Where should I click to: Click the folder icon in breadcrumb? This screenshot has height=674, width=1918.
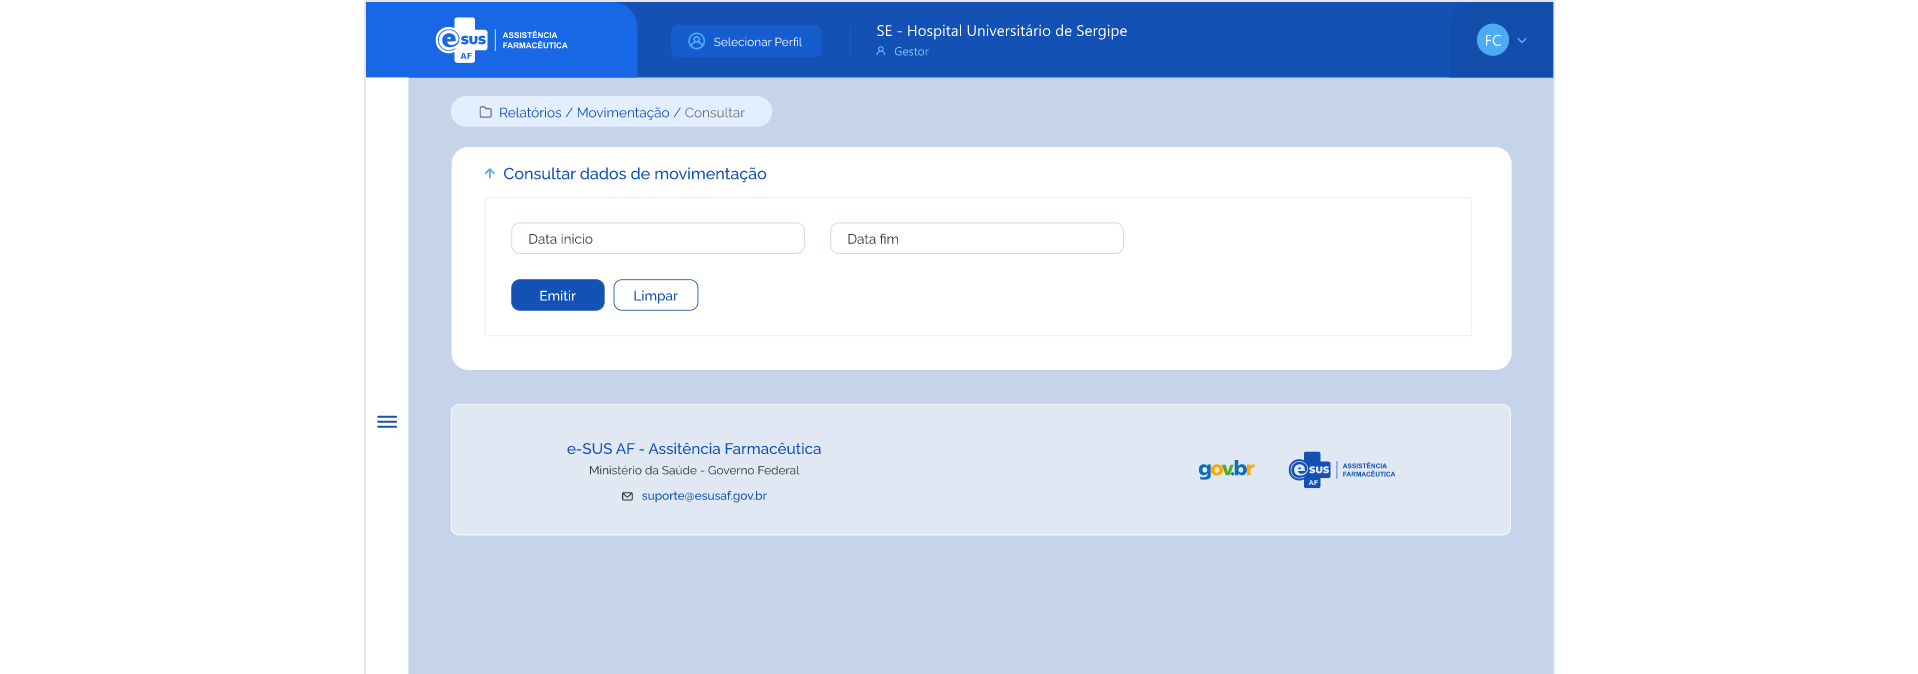(x=486, y=113)
